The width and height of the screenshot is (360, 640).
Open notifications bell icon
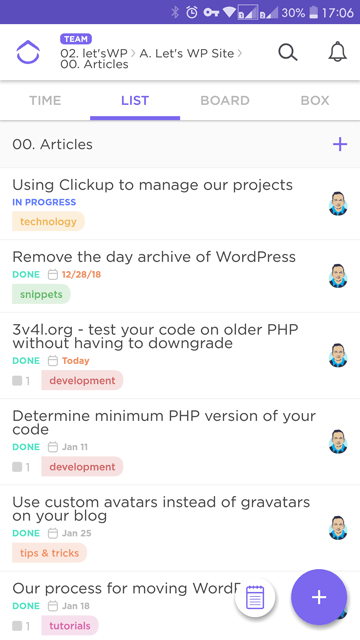(338, 52)
